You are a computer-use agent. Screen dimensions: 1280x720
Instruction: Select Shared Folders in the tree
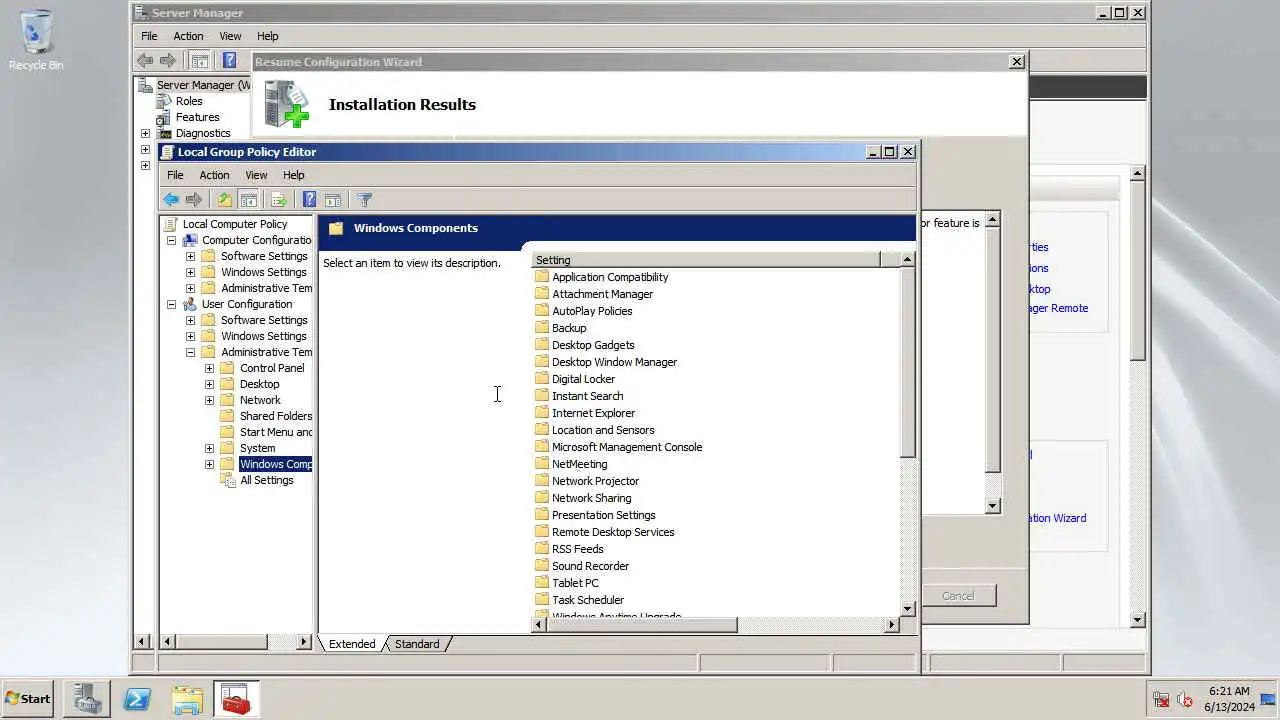(276, 416)
